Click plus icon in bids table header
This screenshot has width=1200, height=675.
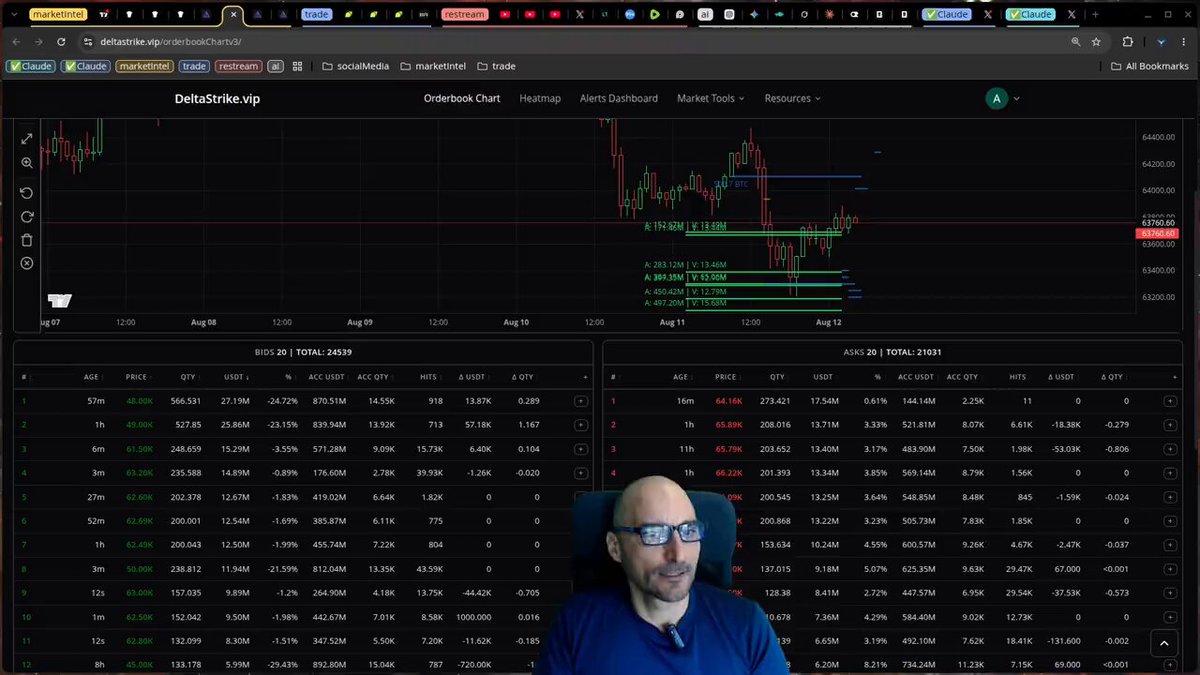(x=585, y=377)
